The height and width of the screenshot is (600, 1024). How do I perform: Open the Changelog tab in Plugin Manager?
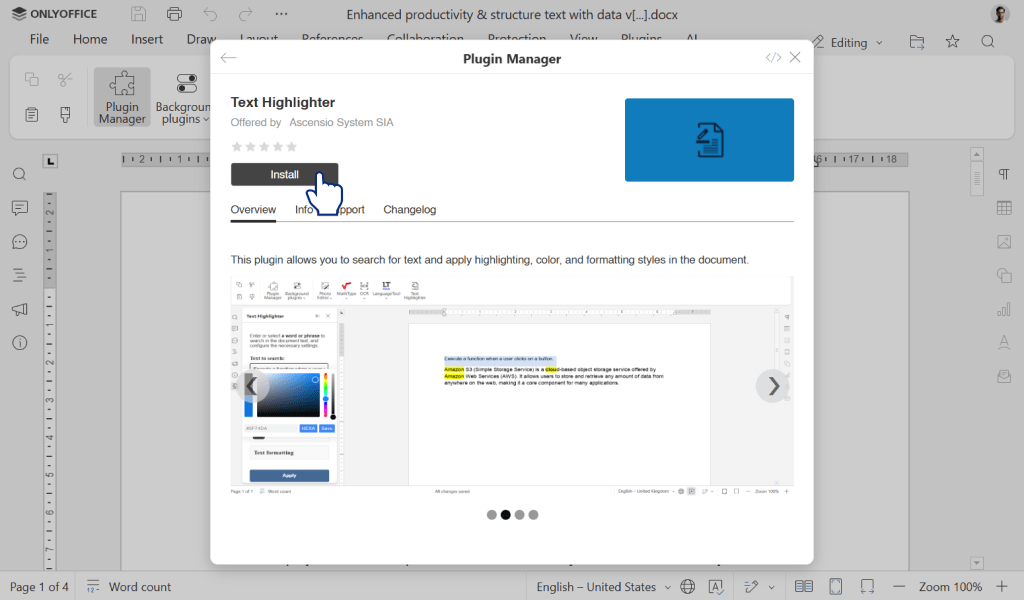(x=410, y=209)
